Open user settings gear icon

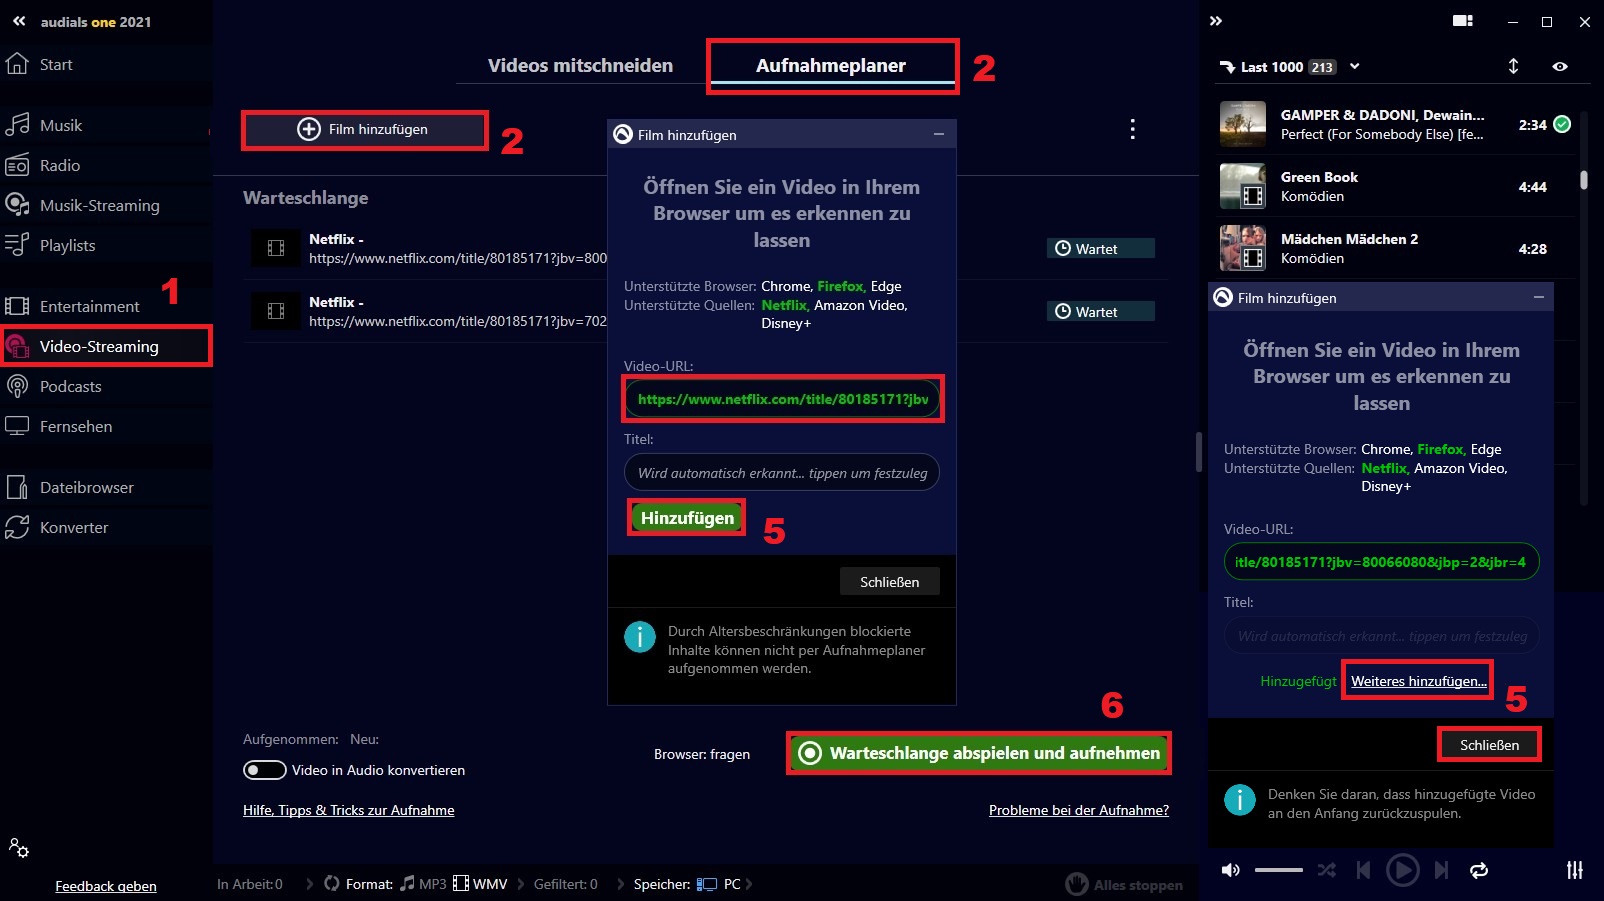[x=18, y=848]
